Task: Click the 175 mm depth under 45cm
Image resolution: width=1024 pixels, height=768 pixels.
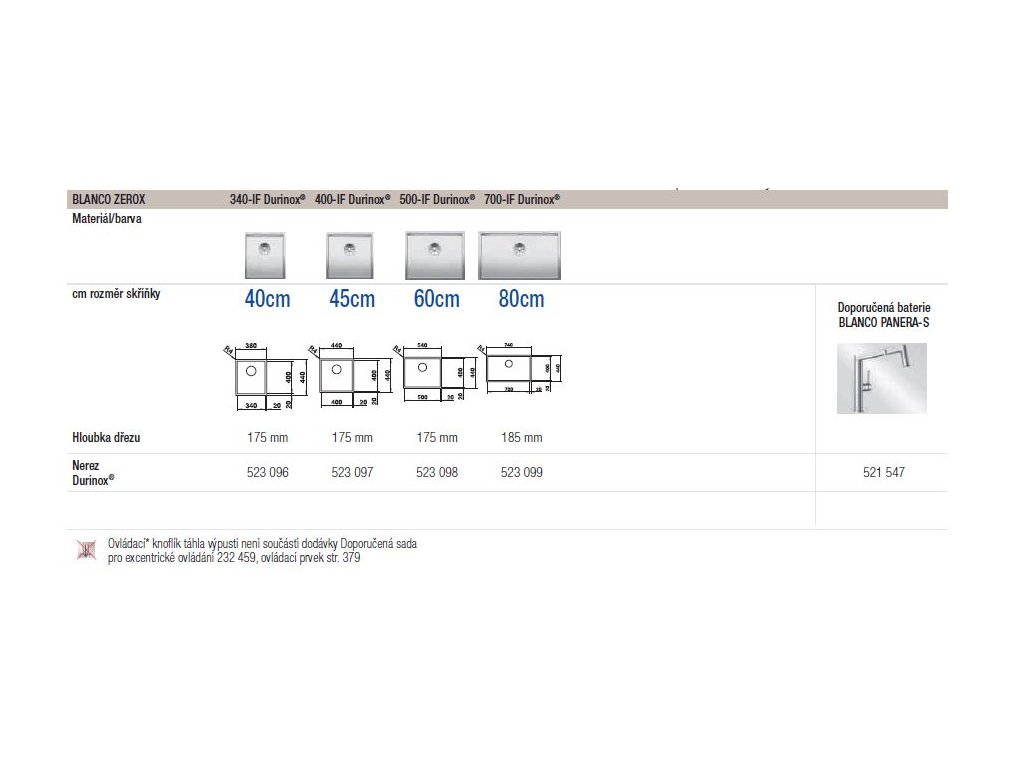Action: (352, 438)
